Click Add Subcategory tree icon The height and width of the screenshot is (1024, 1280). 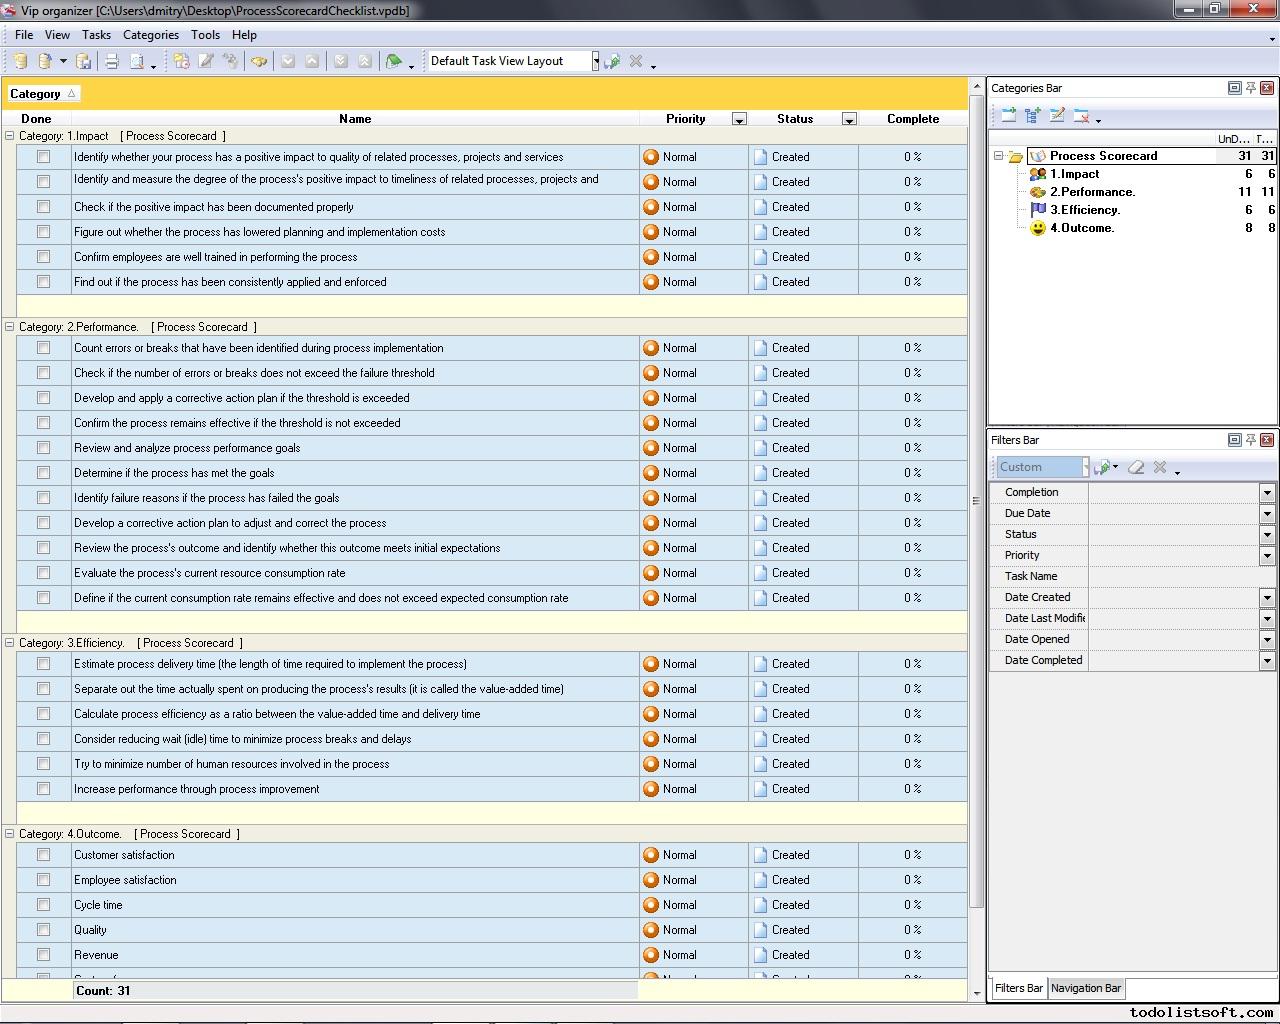(1032, 116)
